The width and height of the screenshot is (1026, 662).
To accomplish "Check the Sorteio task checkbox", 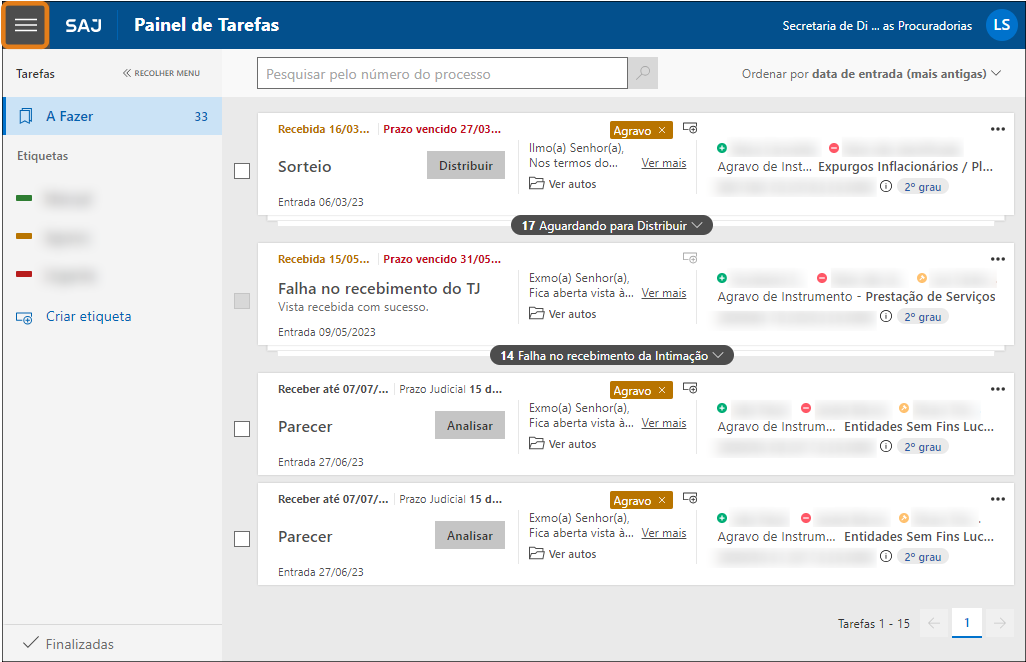I will click(x=242, y=171).
